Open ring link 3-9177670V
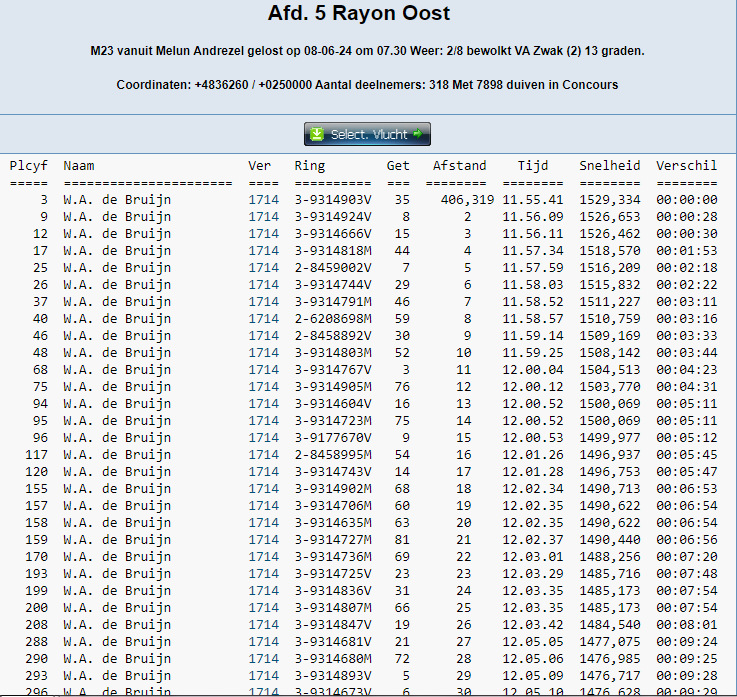 tap(333, 437)
